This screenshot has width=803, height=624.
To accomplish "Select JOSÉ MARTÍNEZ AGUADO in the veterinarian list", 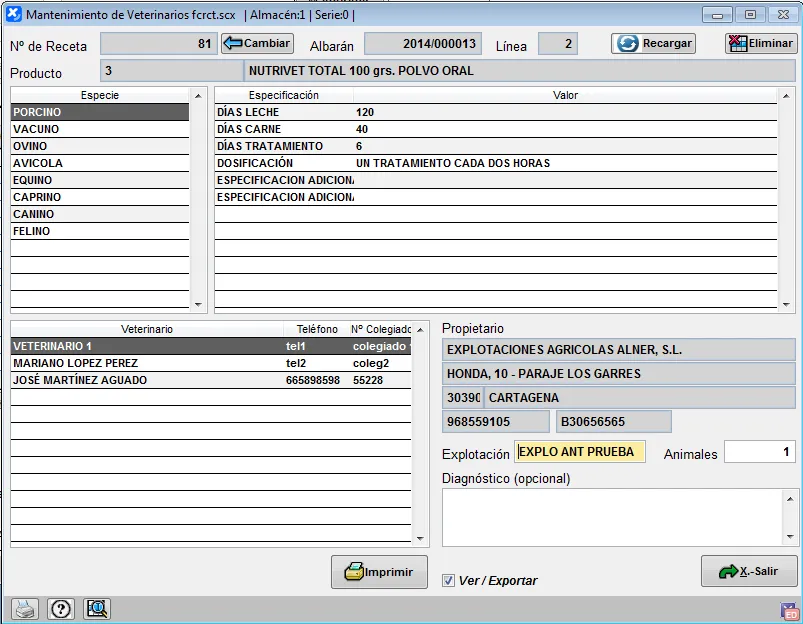I will (145, 381).
